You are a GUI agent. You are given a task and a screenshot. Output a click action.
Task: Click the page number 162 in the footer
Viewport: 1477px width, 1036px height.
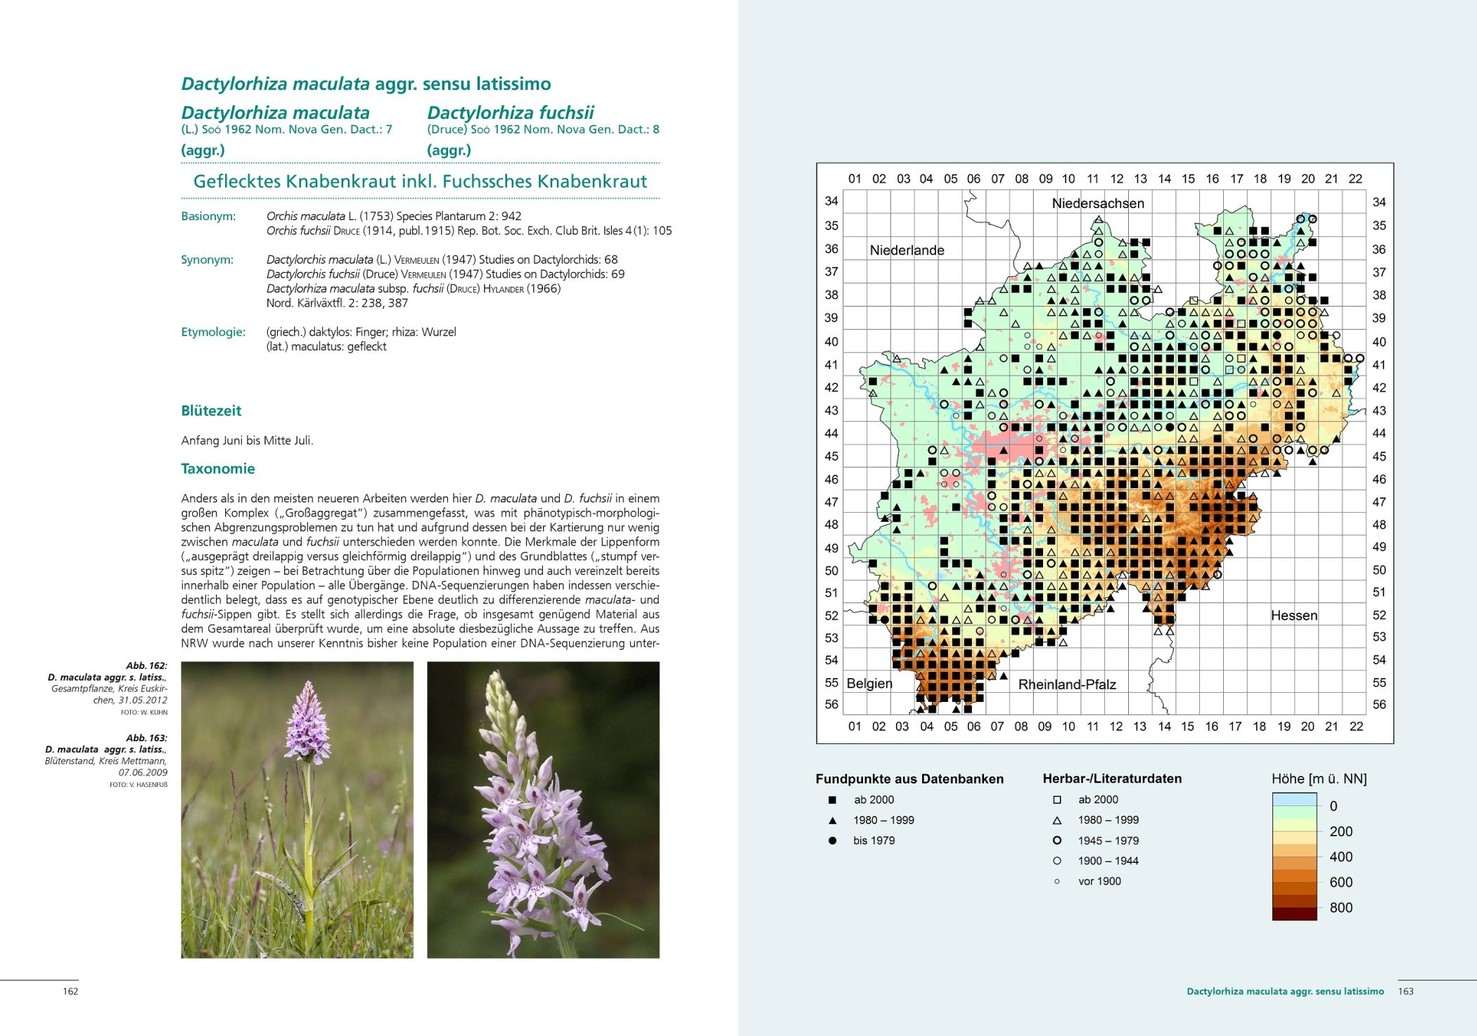tap(70, 992)
